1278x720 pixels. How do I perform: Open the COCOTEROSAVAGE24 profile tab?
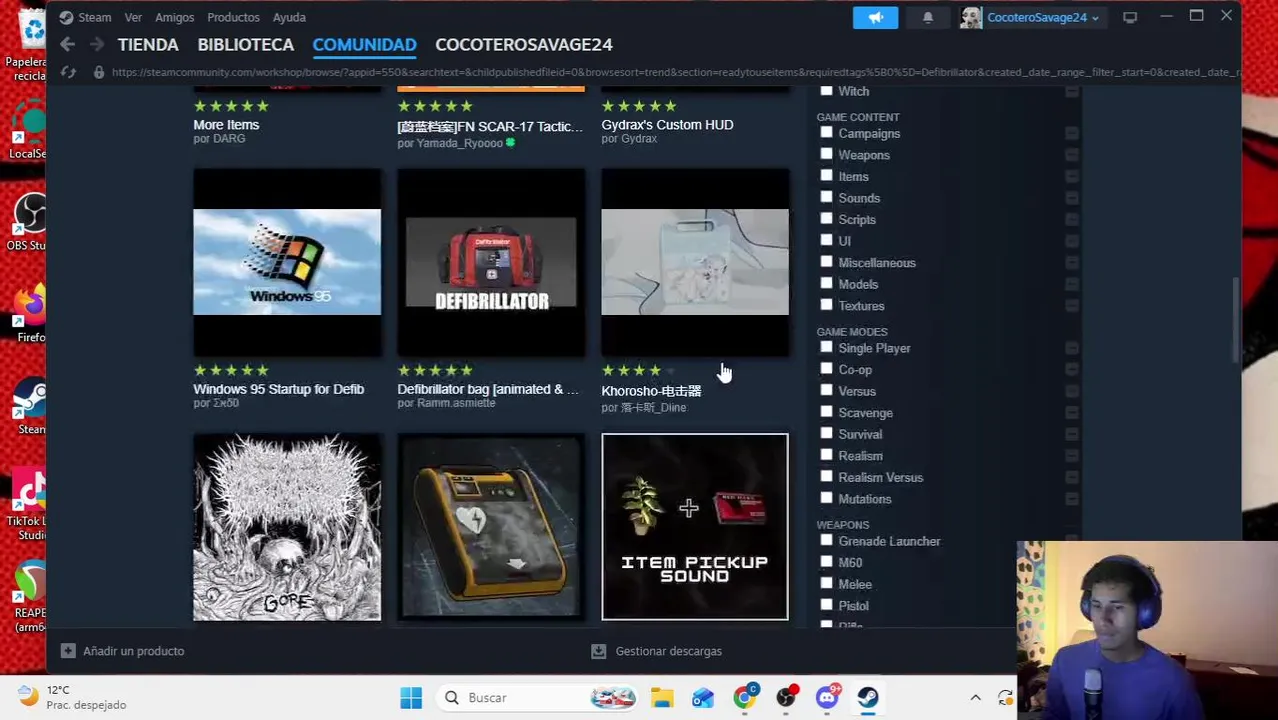523,45
